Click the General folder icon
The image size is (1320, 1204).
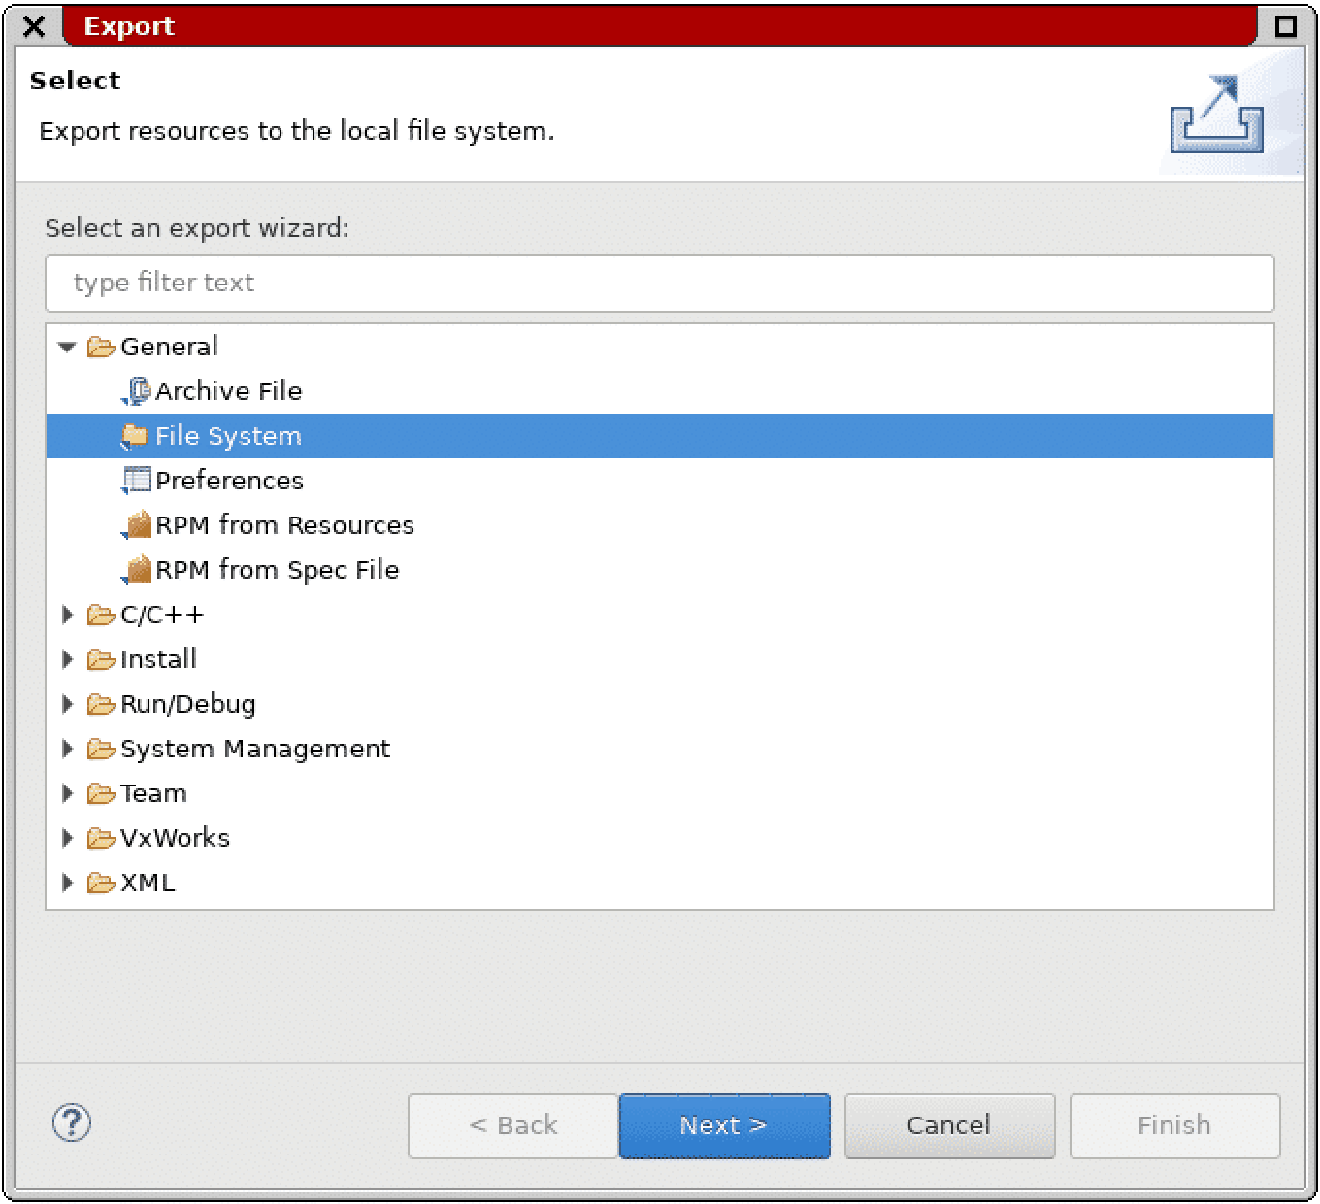point(100,346)
